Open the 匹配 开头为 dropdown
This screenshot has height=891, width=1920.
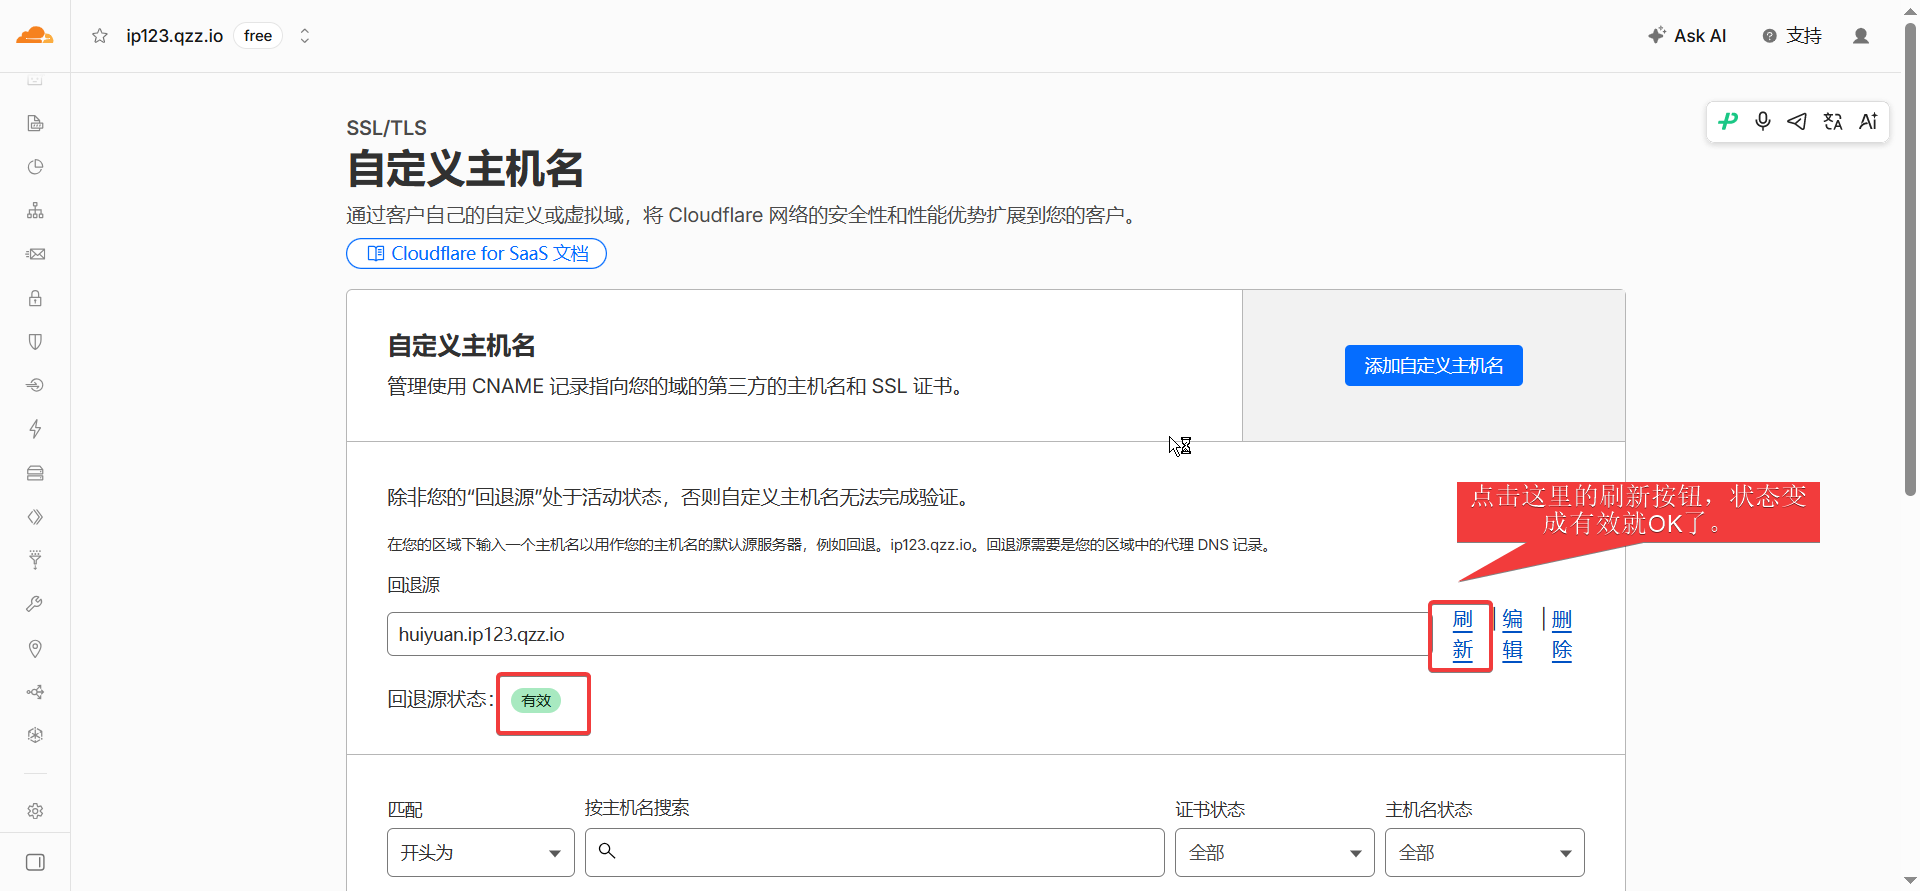point(480,853)
